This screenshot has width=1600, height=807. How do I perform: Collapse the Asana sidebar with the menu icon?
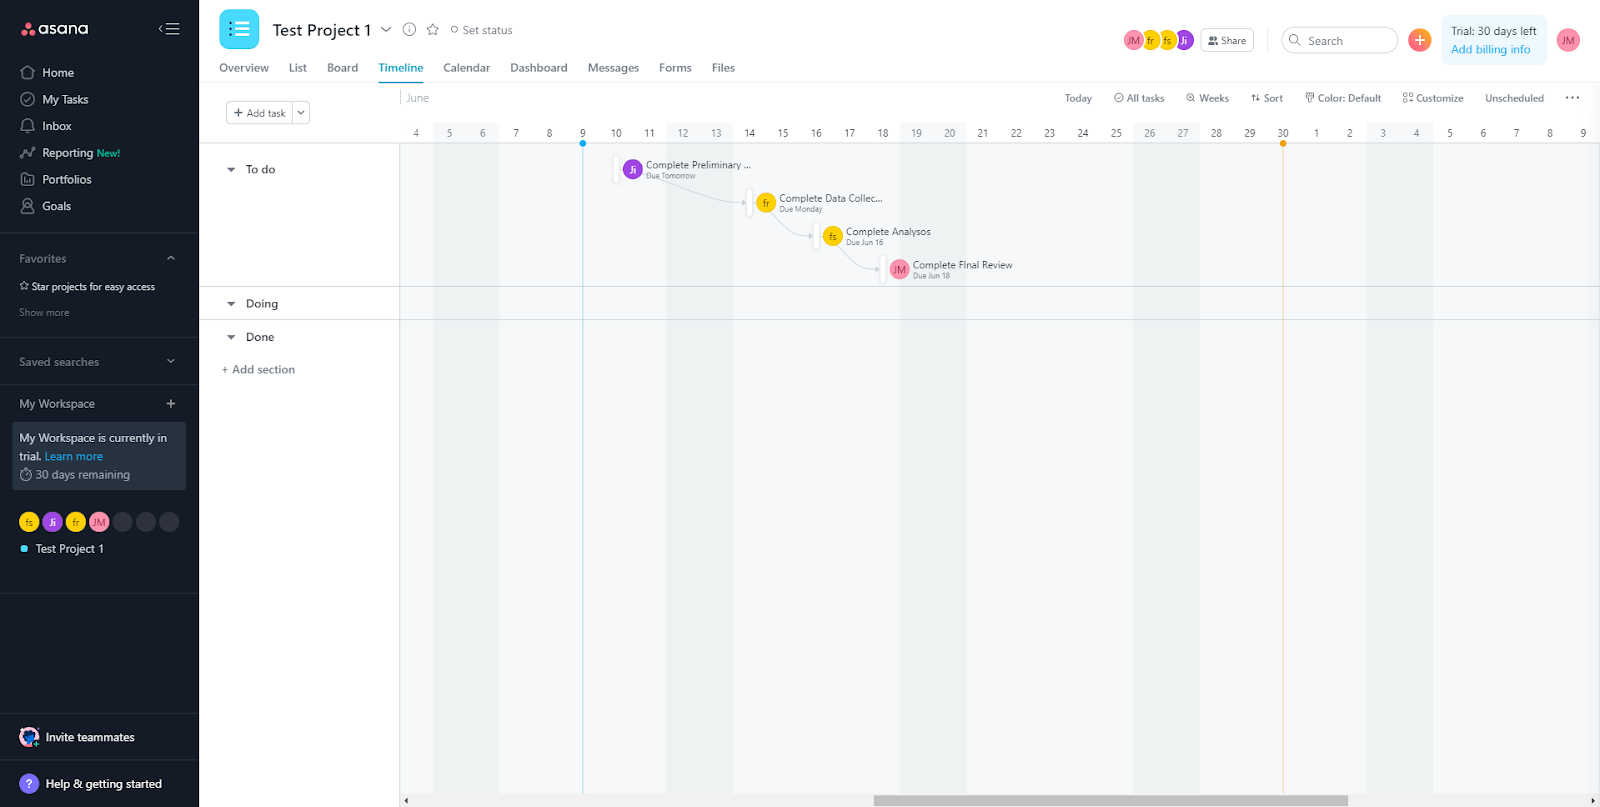tap(169, 29)
